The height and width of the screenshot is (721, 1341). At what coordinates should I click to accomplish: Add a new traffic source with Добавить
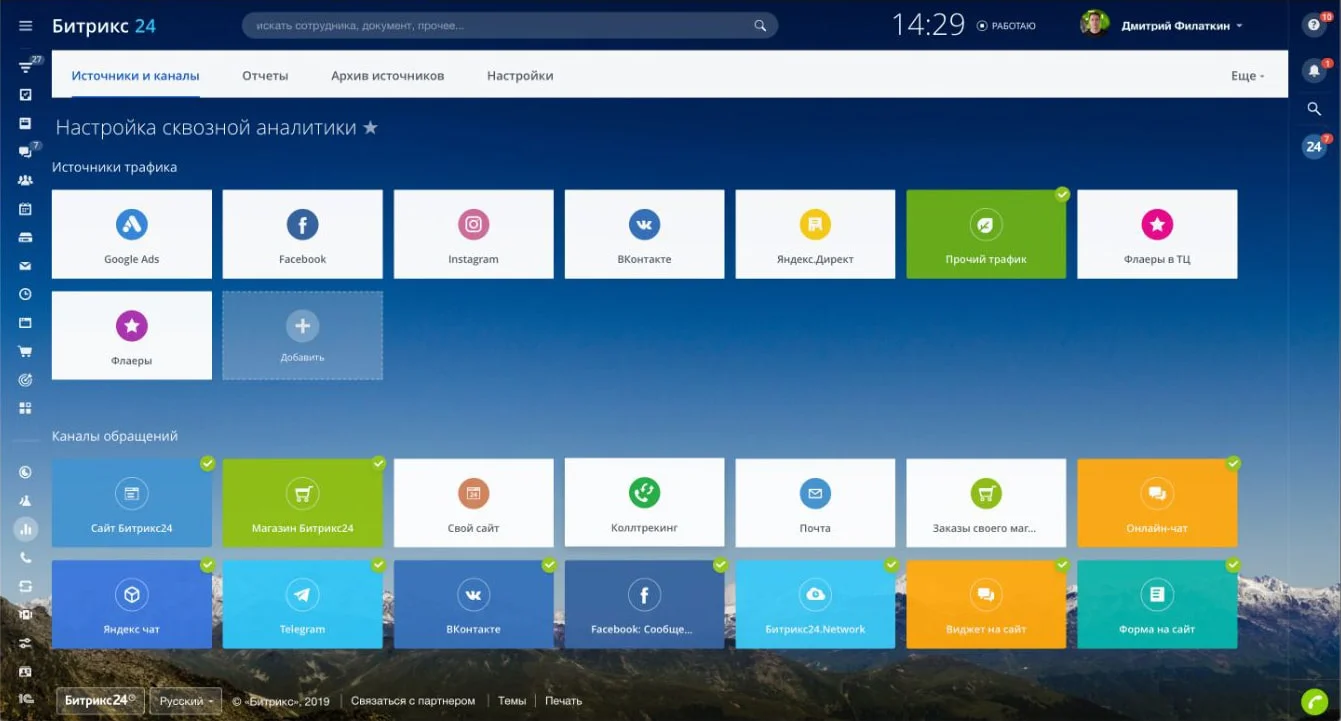pos(302,335)
